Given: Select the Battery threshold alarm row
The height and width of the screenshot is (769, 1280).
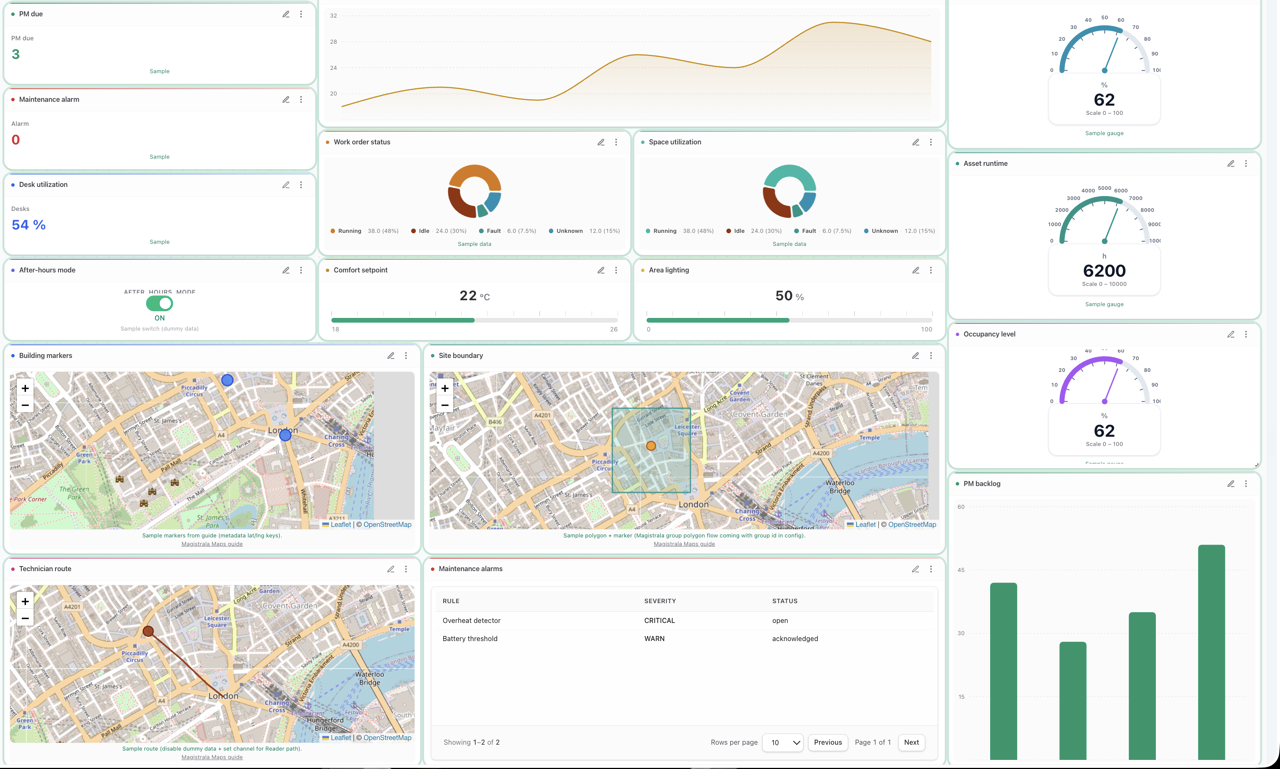Looking at the screenshot, I should (684, 638).
